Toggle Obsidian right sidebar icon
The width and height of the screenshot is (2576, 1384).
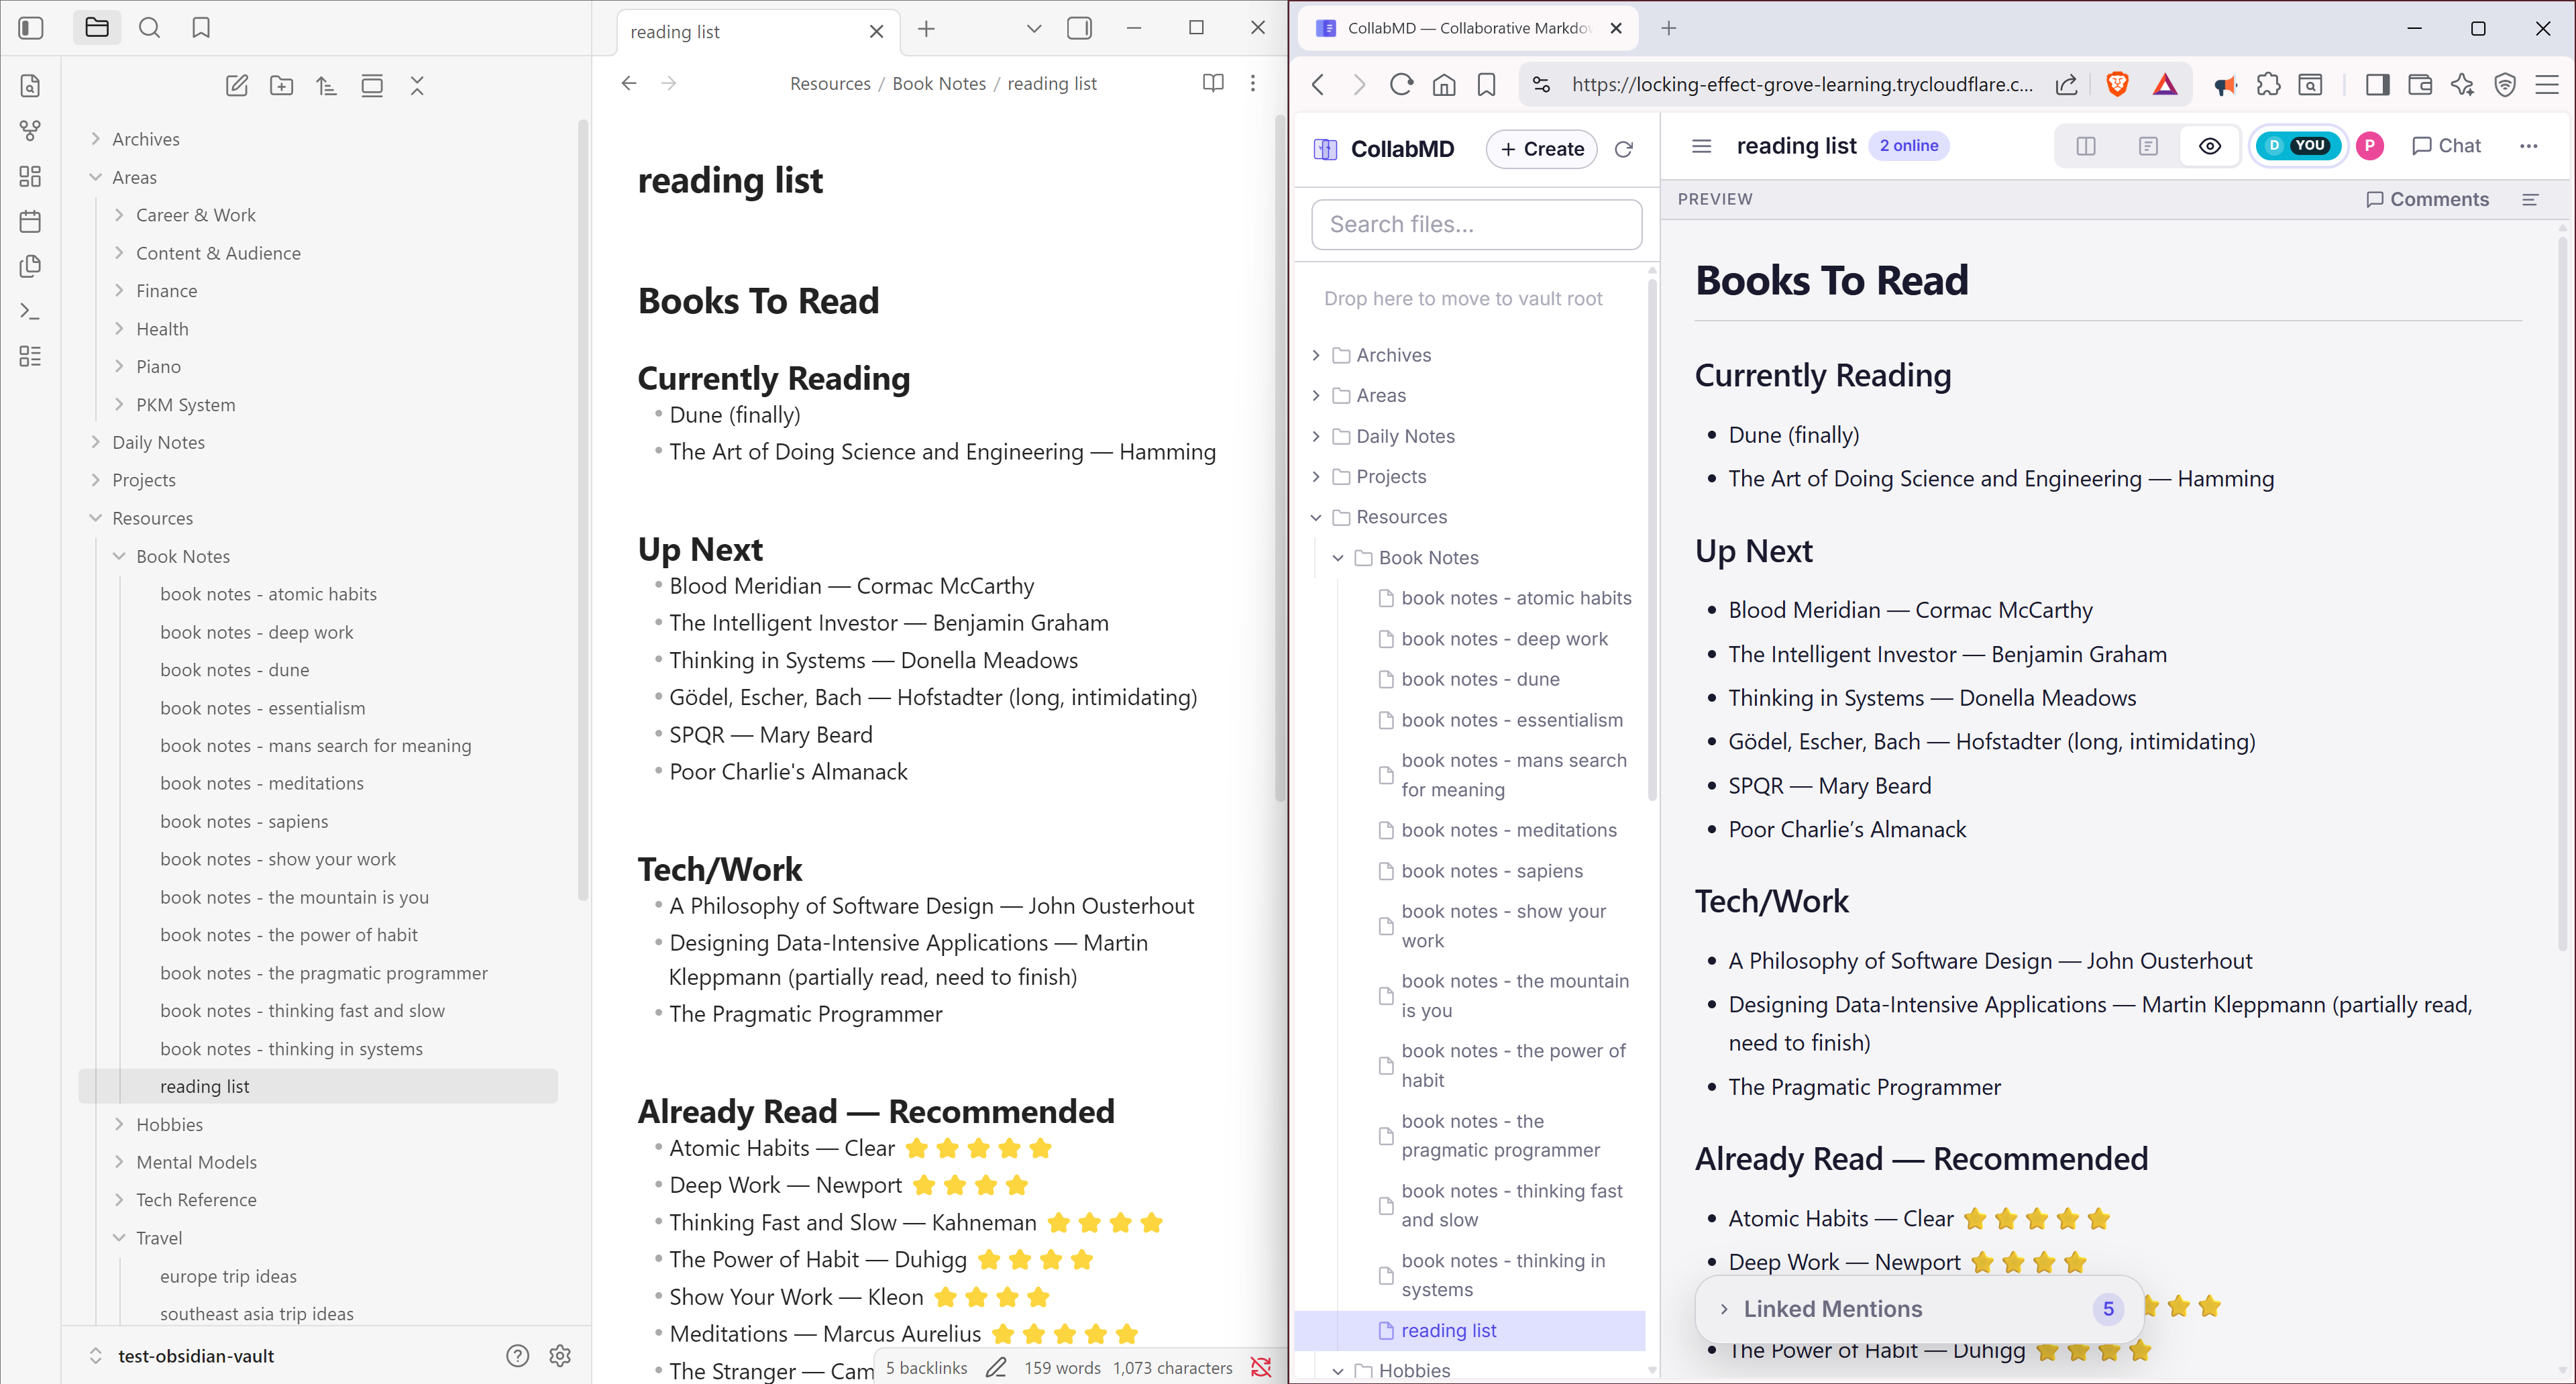[x=1080, y=28]
